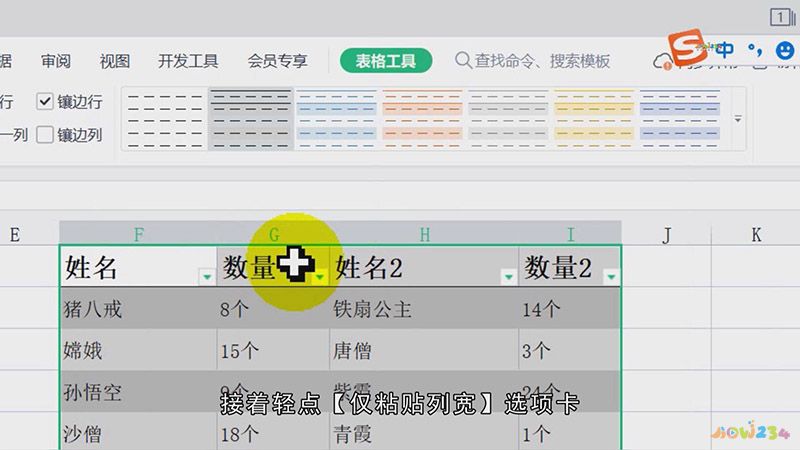The image size is (800, 450).
Task: Click the Sogou input method S icon
Action: pyautogui.click(x=687, y=47)
